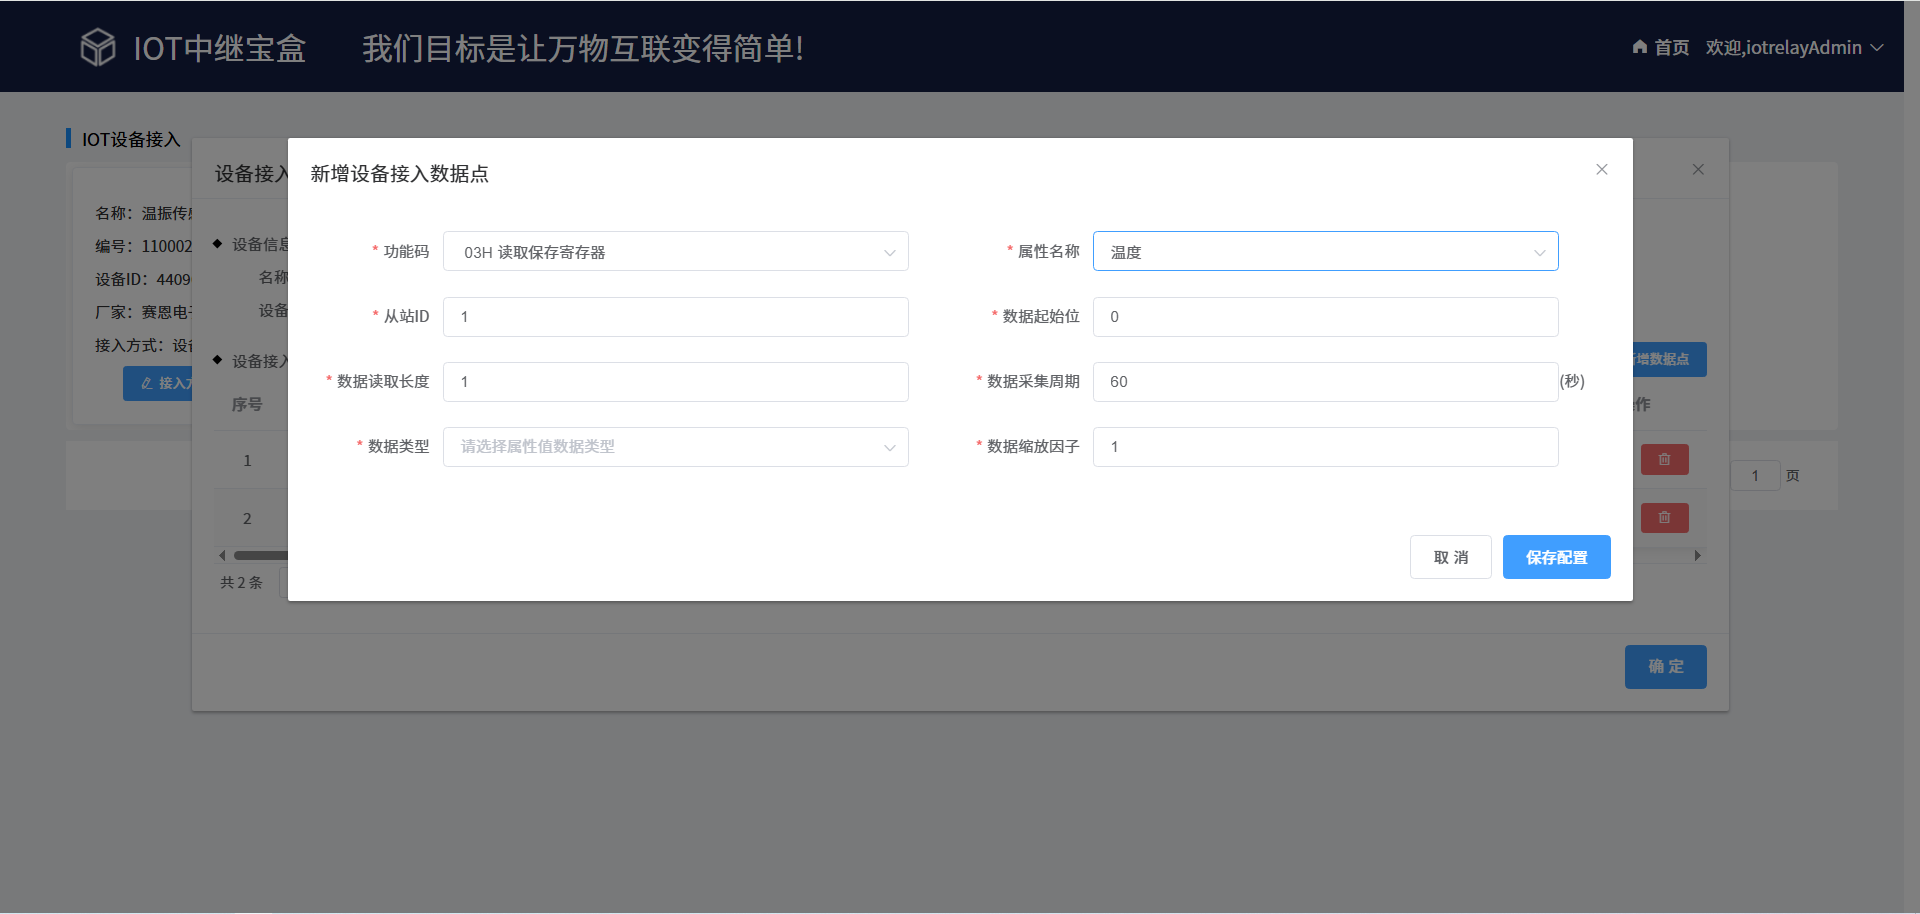
Task: Click the 确定 confirm button
Action: tap(1665, 667)
